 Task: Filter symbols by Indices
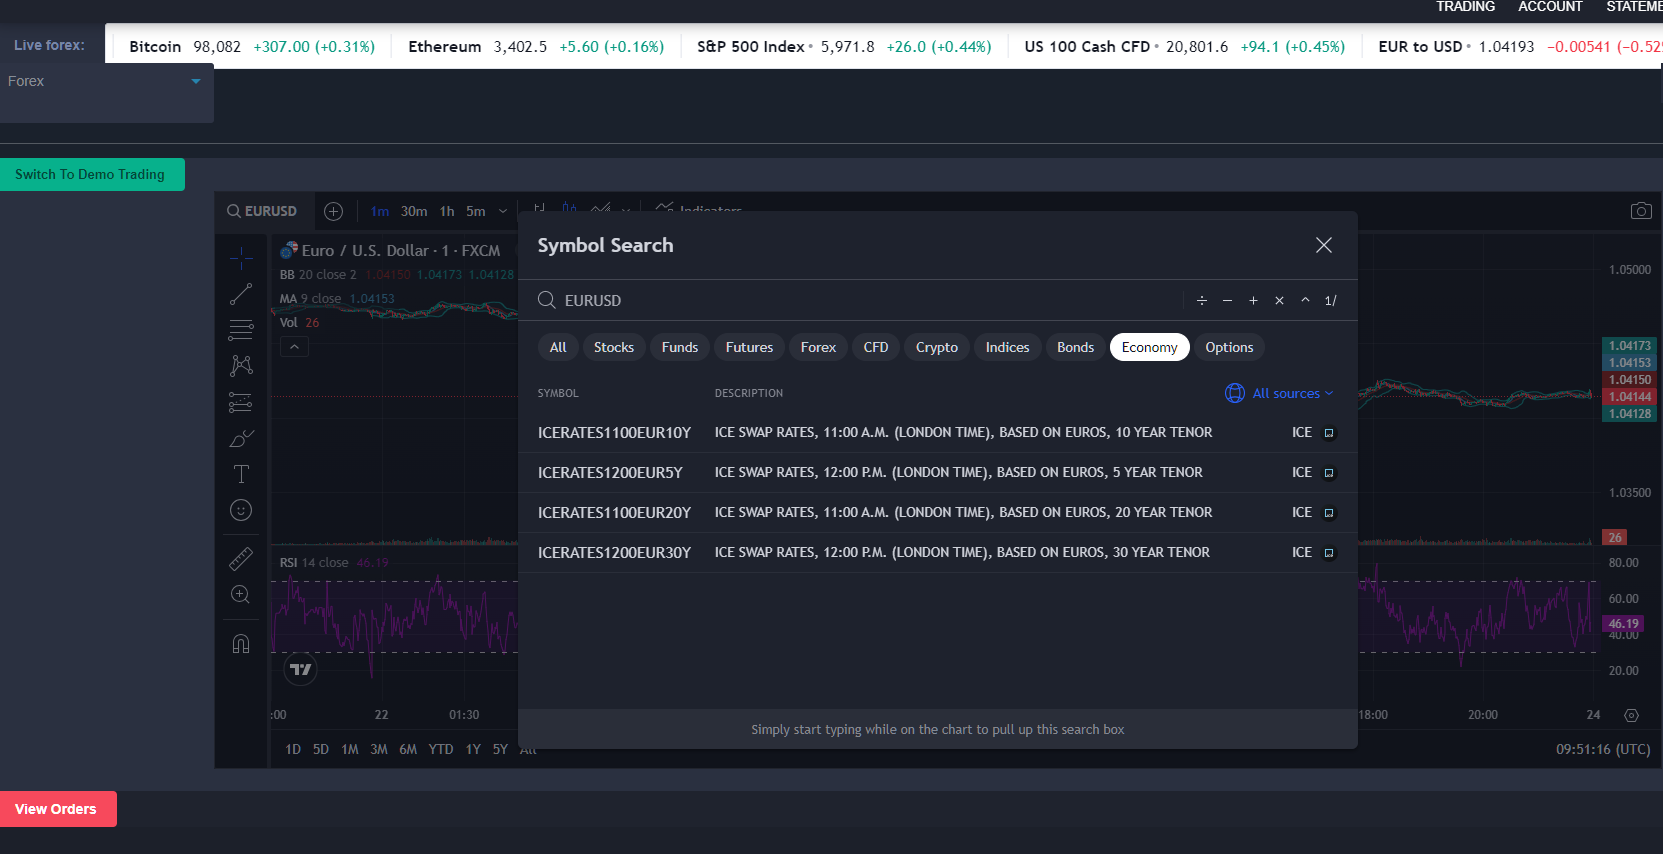coord(1007,347)
